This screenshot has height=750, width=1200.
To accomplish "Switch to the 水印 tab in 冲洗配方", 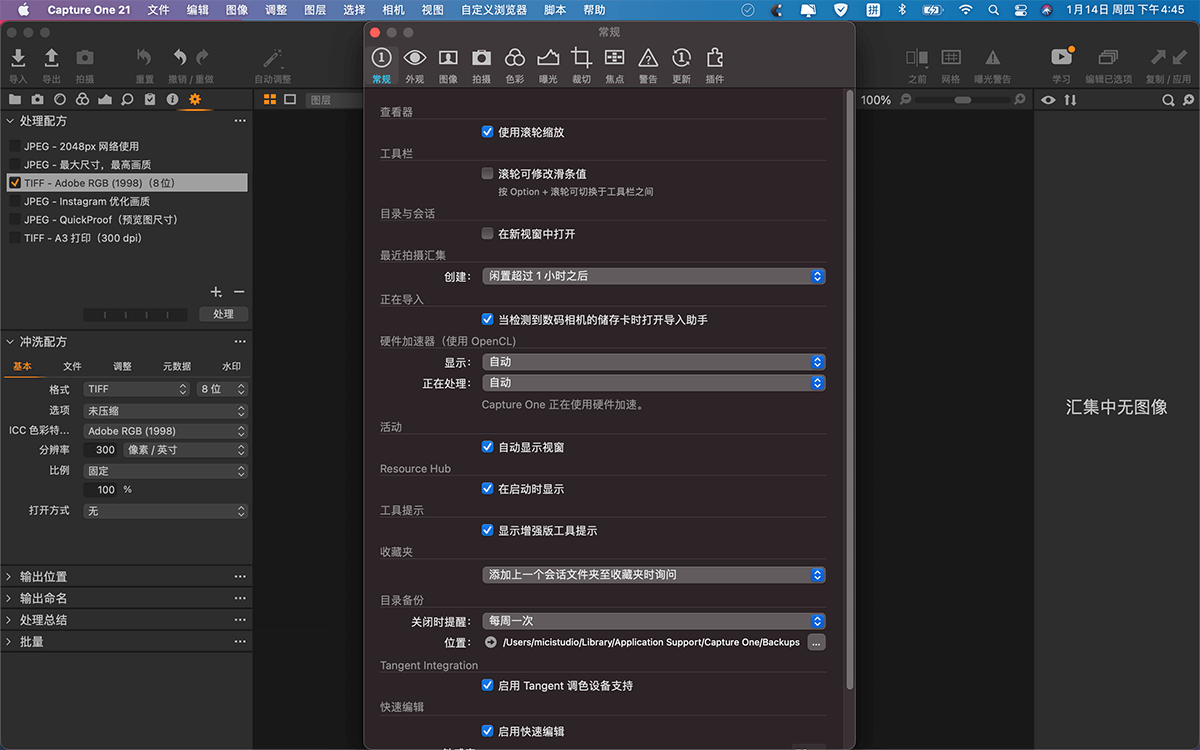I will click(231, 367).
